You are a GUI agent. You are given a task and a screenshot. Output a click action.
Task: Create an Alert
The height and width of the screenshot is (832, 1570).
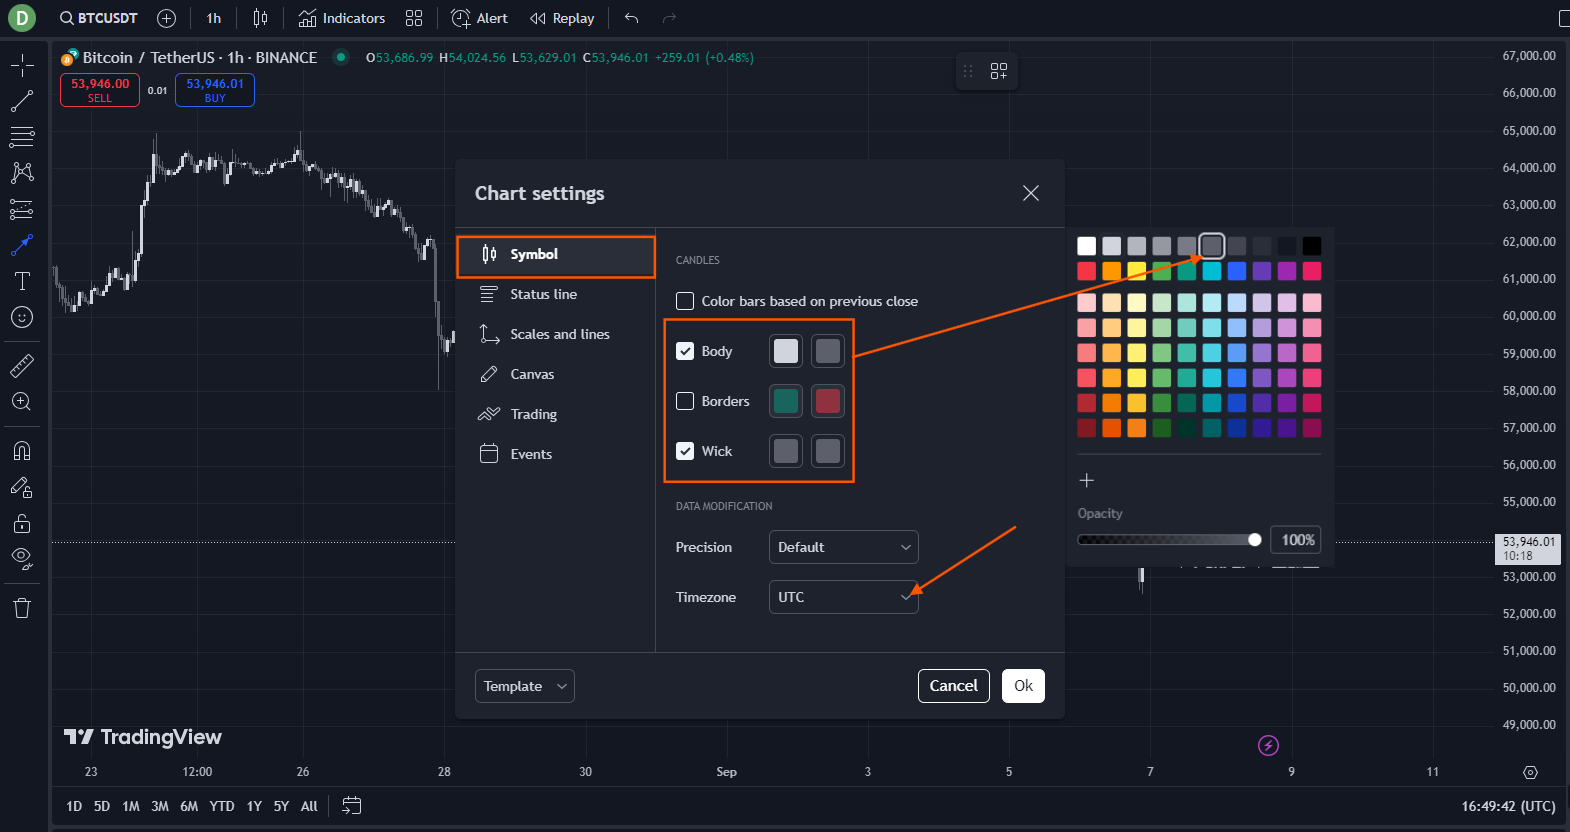(480, 18)
